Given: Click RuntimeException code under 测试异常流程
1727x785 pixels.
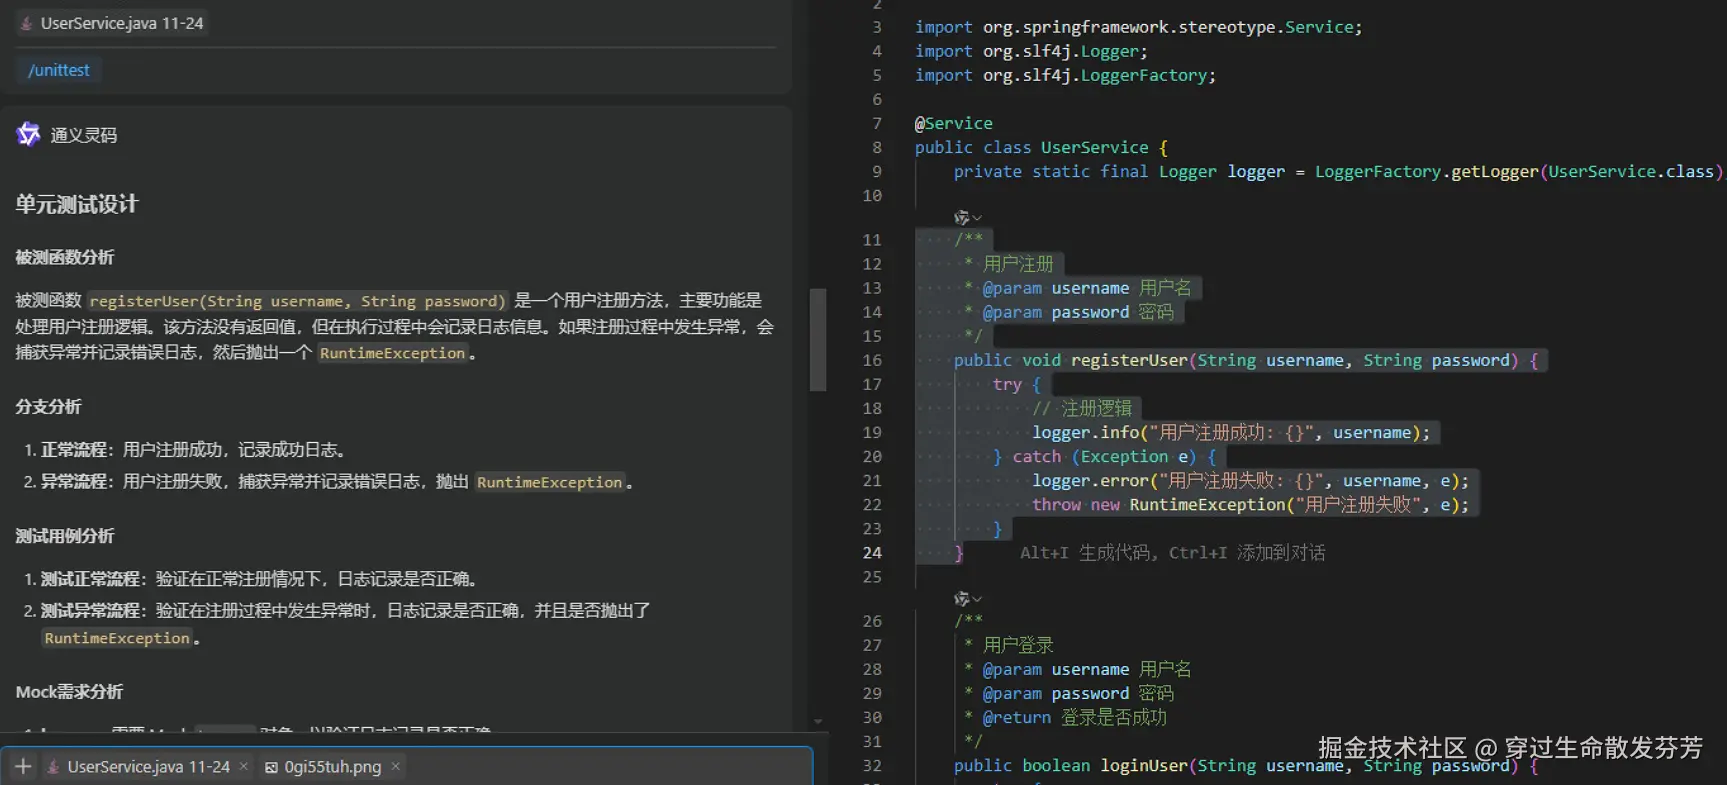Looking at the screenshot, I should 117,638.
